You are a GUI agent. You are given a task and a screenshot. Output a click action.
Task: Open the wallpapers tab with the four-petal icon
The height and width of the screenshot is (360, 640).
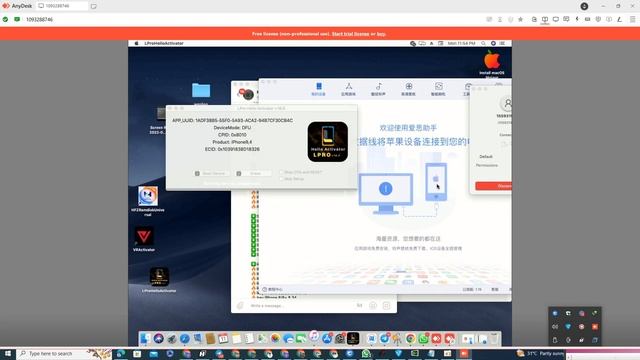(408, 89)
